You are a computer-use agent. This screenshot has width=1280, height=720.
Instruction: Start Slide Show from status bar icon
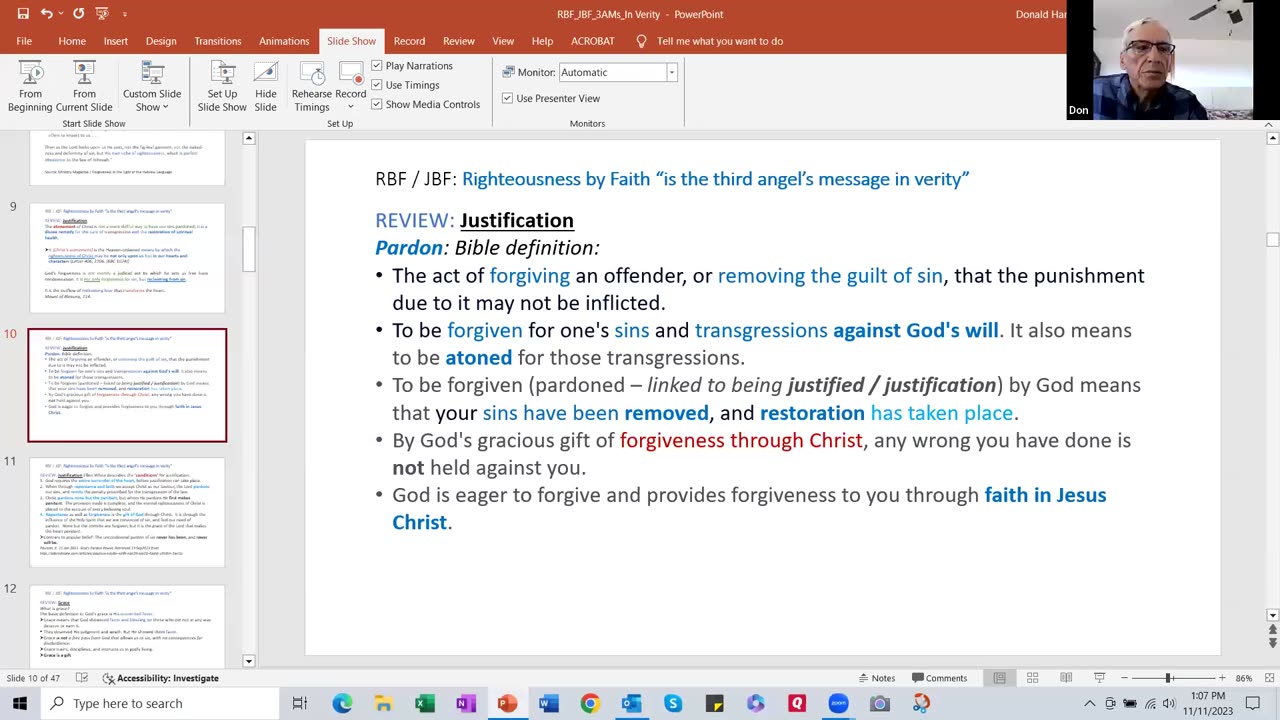click(x=1099, y=678)
